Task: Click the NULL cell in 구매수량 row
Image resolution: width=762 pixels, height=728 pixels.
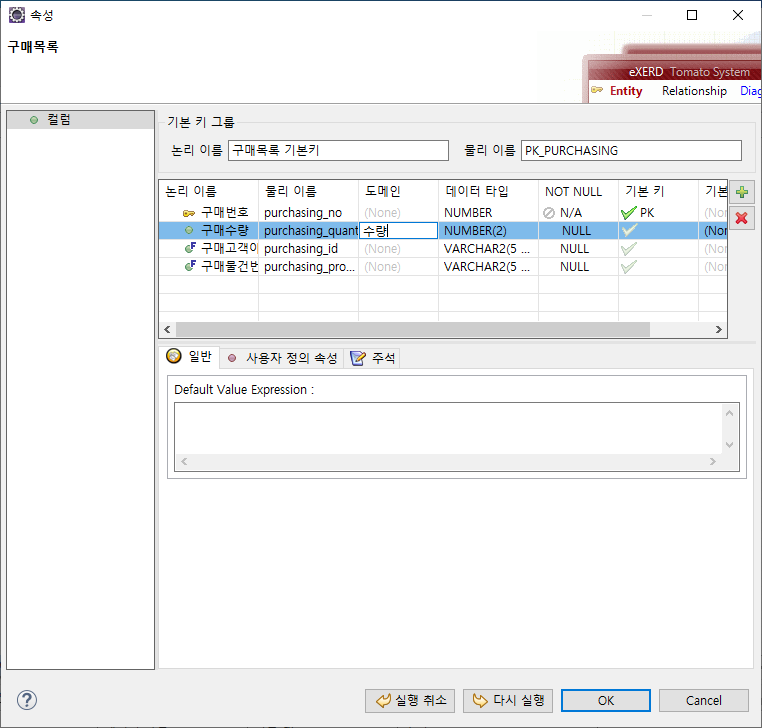Action: [578, 230]
